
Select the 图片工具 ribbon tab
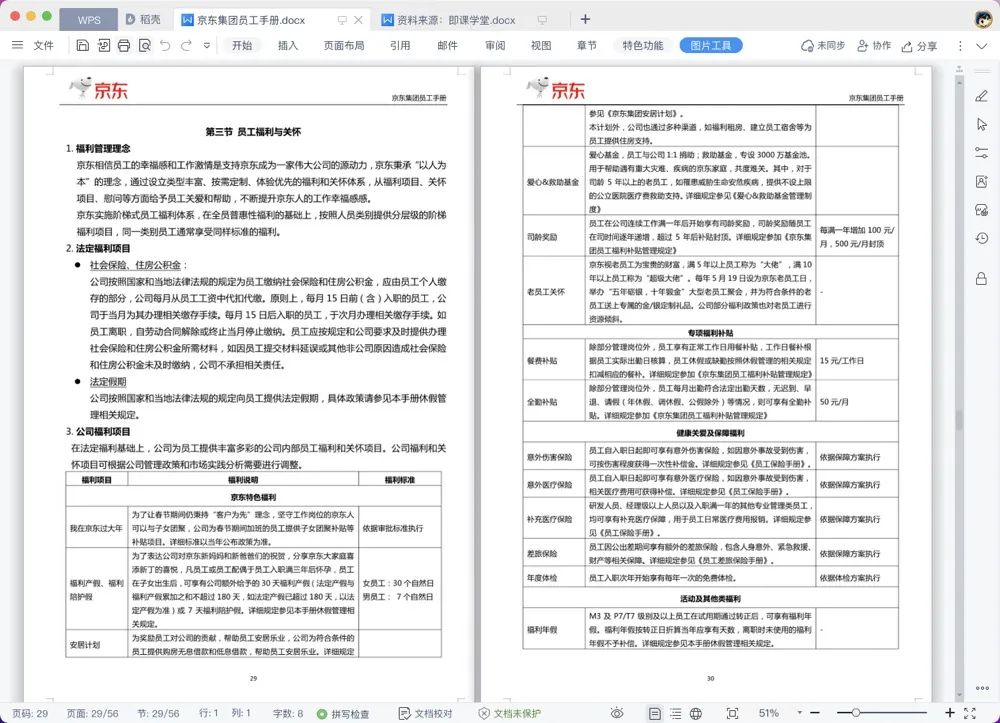tap(710, 45)
